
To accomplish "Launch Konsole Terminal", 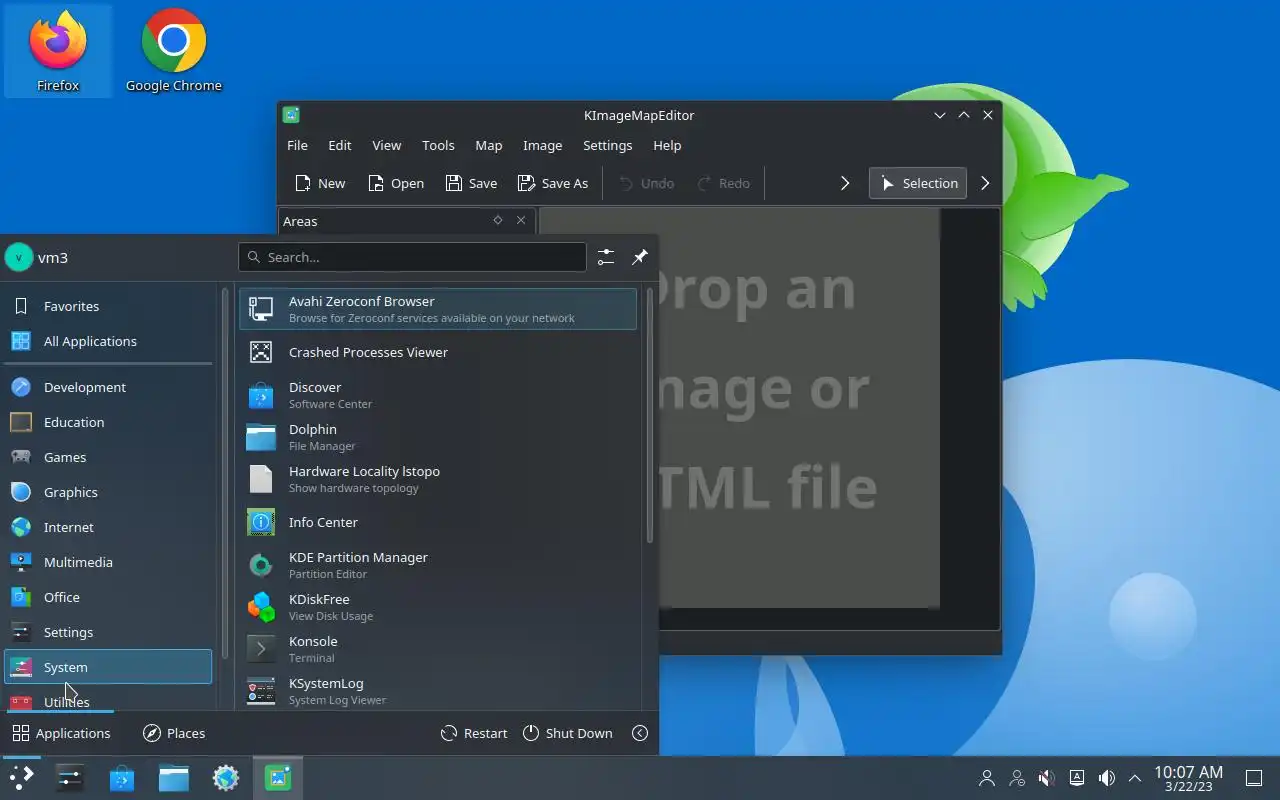I will coord(438,649).
